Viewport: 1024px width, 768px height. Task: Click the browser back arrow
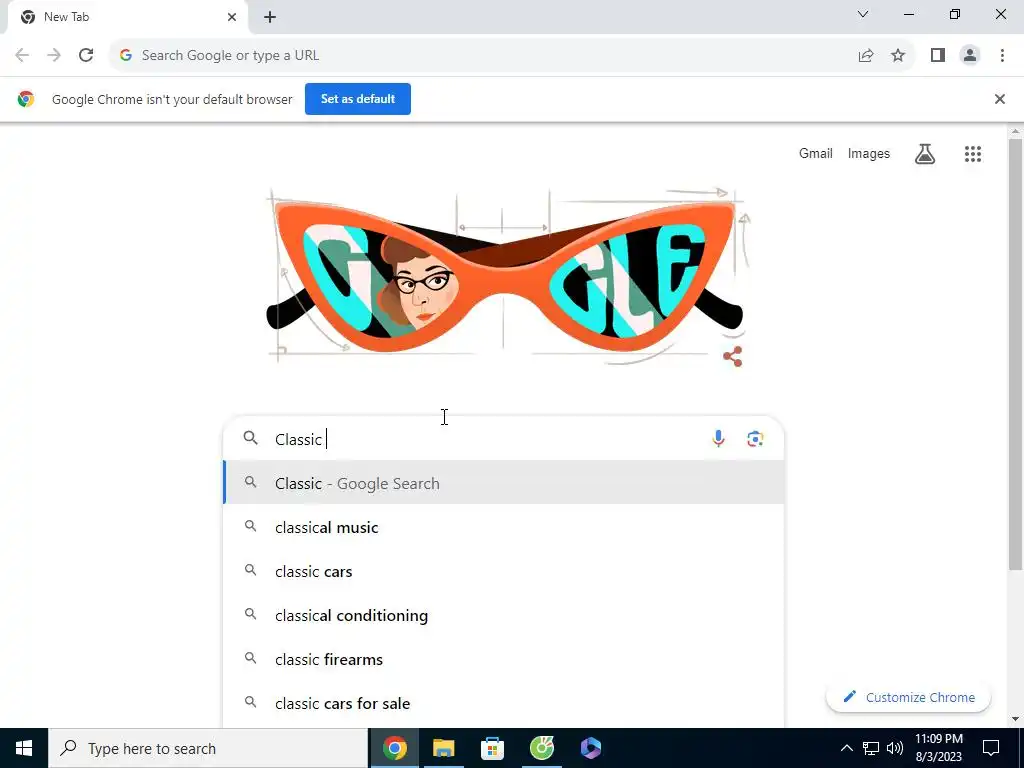coord(22,56)
